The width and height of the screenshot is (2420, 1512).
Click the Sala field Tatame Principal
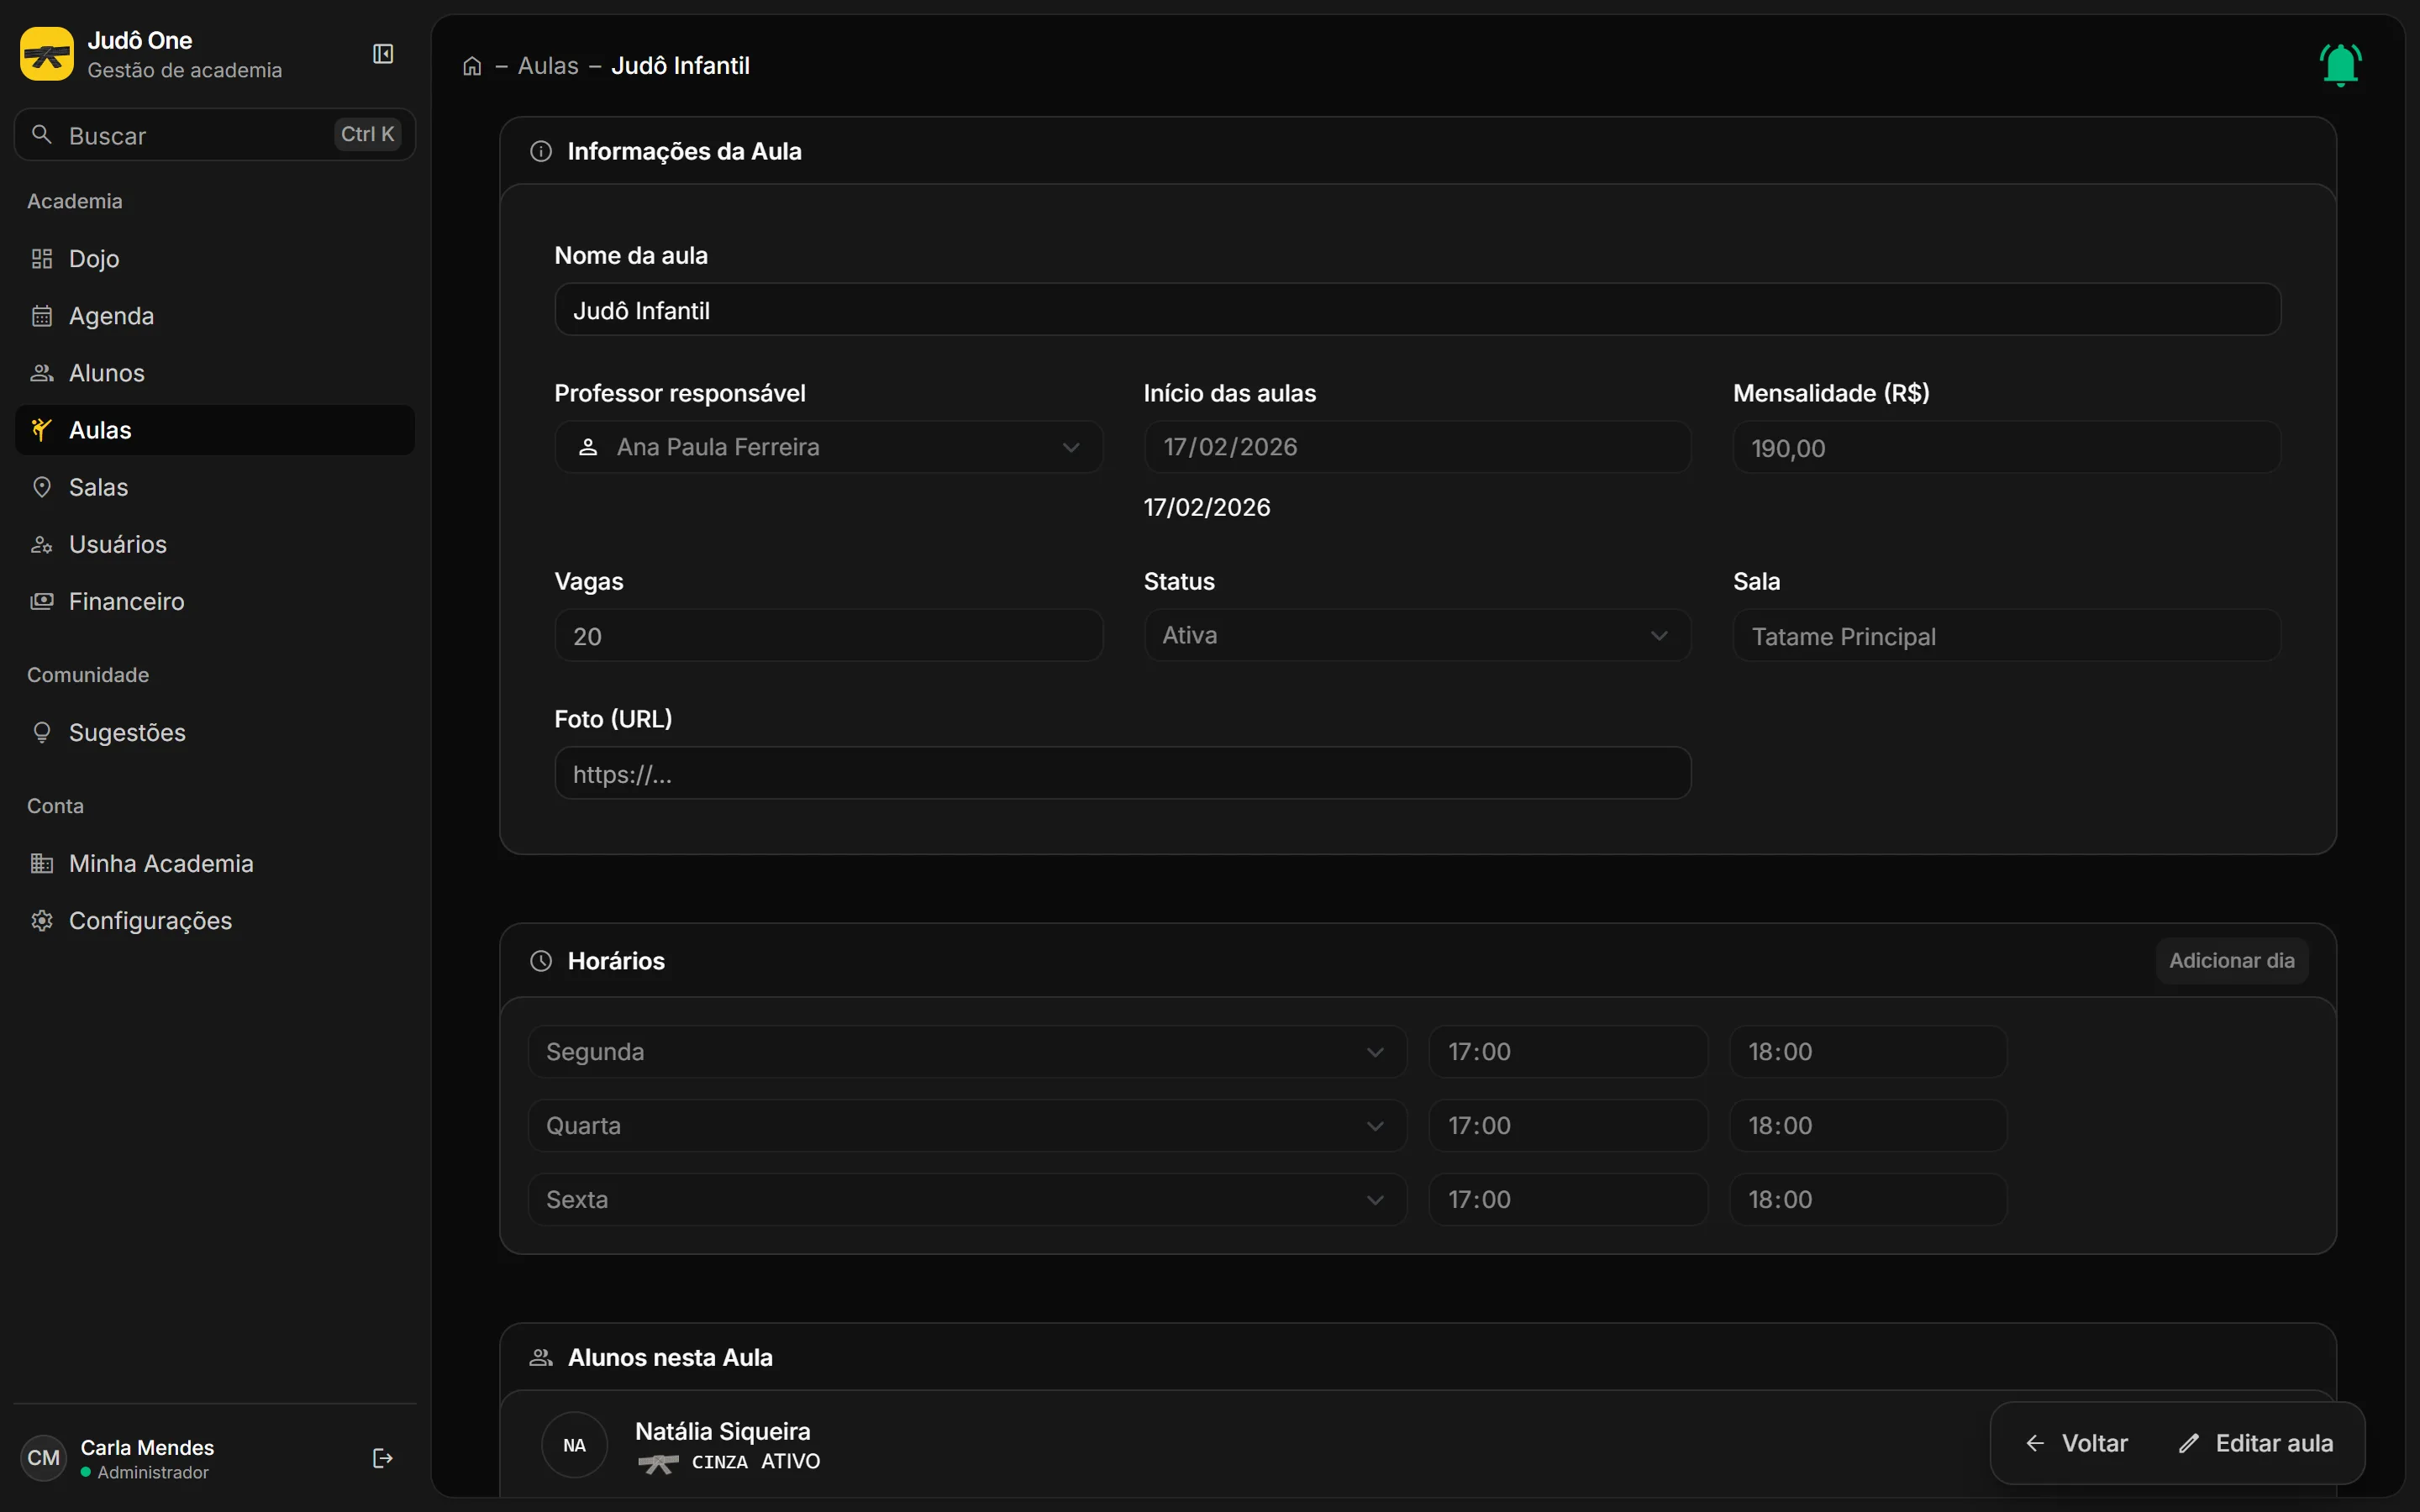pos(2006,635)
